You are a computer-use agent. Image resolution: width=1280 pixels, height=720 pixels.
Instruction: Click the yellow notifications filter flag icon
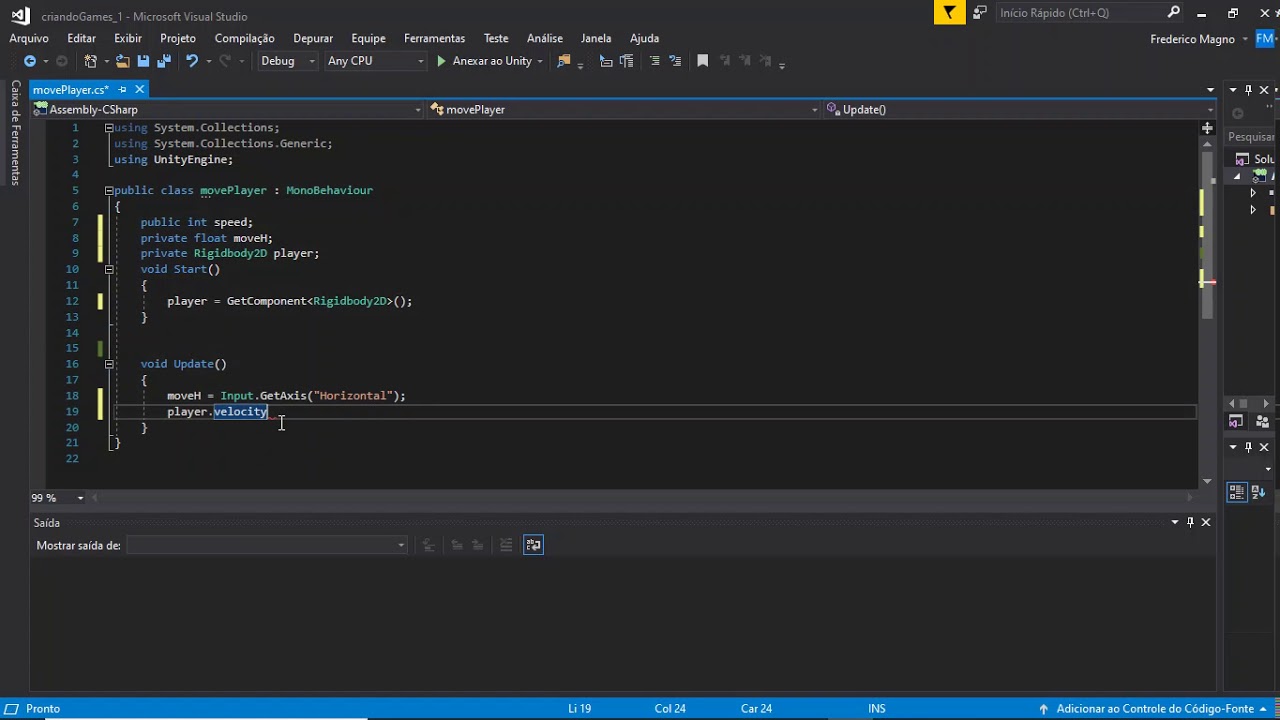coord(949,12)
